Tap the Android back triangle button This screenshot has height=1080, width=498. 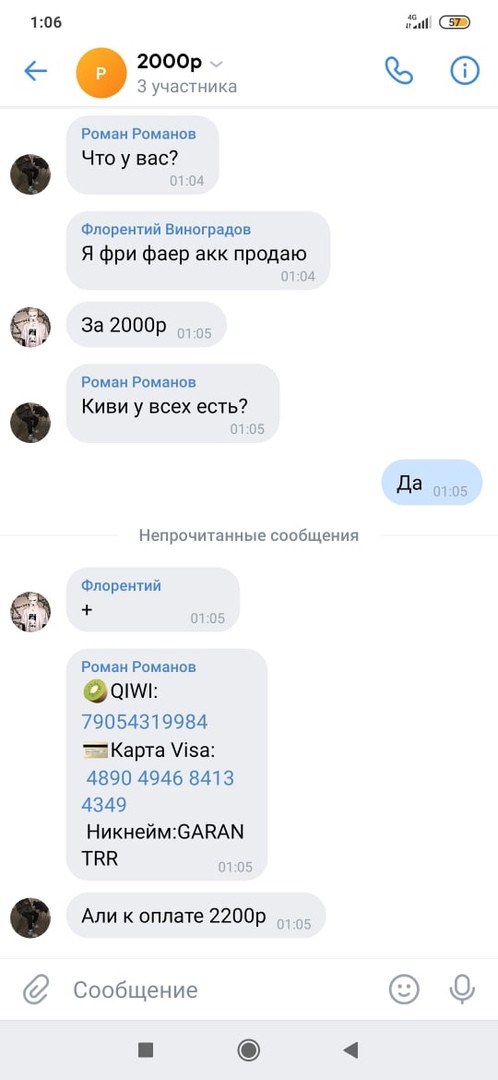[351, 1050]
